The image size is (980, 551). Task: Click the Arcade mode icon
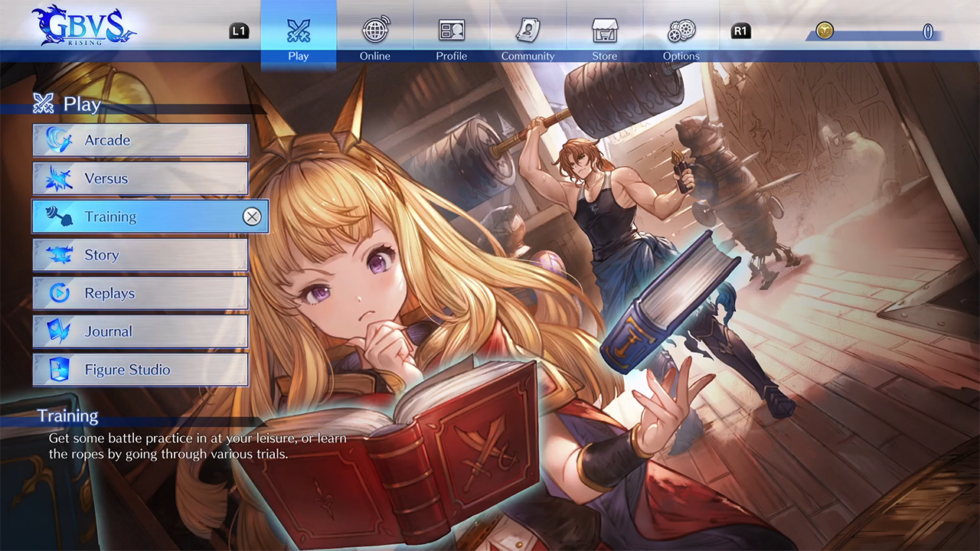click(59, 140)
